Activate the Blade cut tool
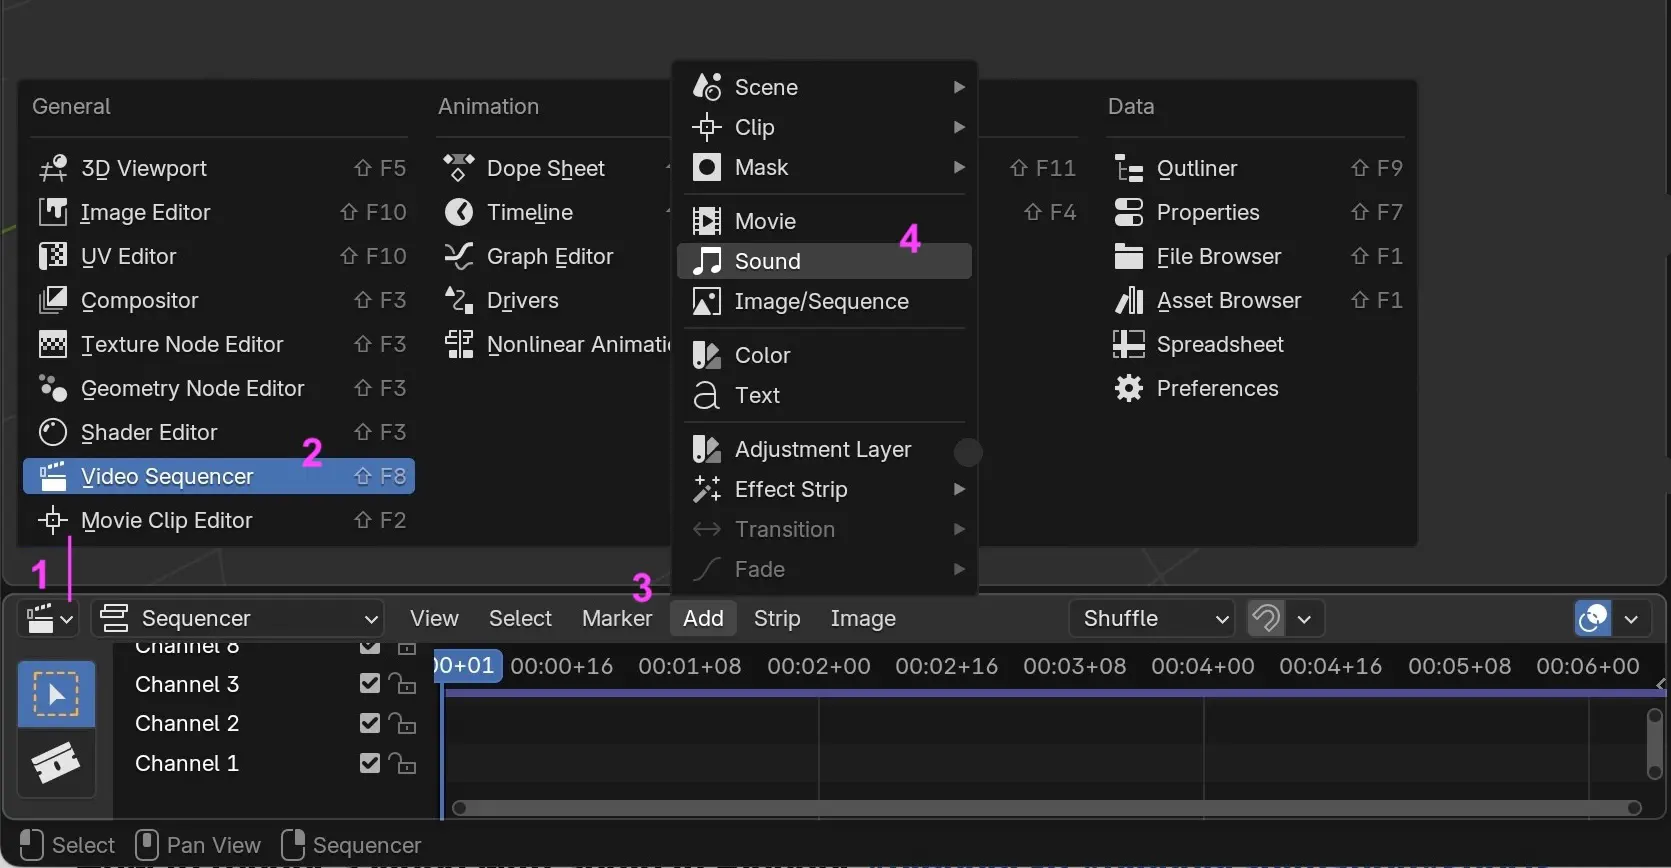This screenshot has width=1671, height=868. pos(56,763)
